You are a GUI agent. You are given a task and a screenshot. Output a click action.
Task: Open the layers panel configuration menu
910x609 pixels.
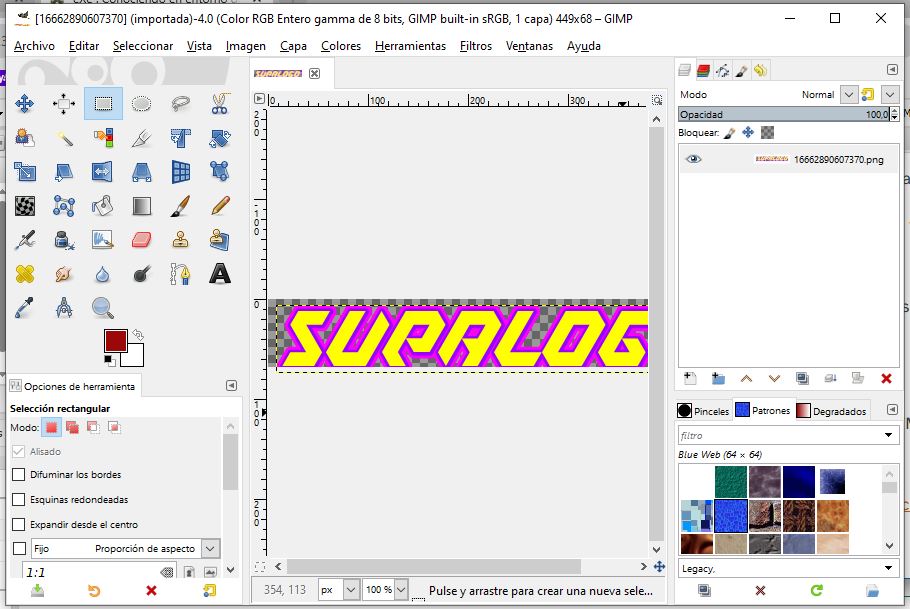point(893,70)
